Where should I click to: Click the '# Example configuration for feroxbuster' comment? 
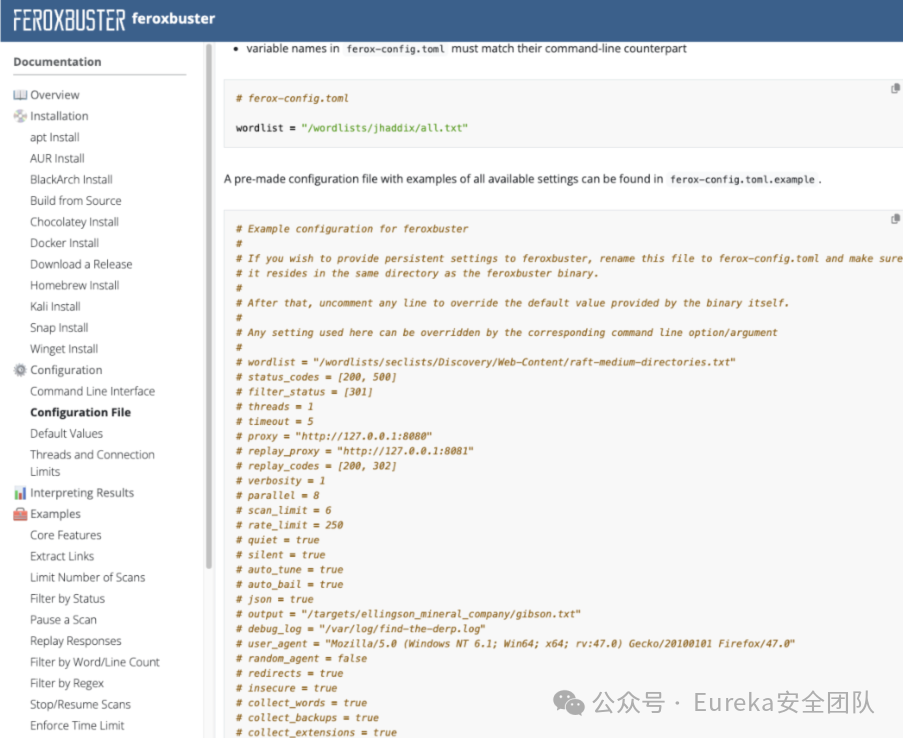tap(352, 229)
